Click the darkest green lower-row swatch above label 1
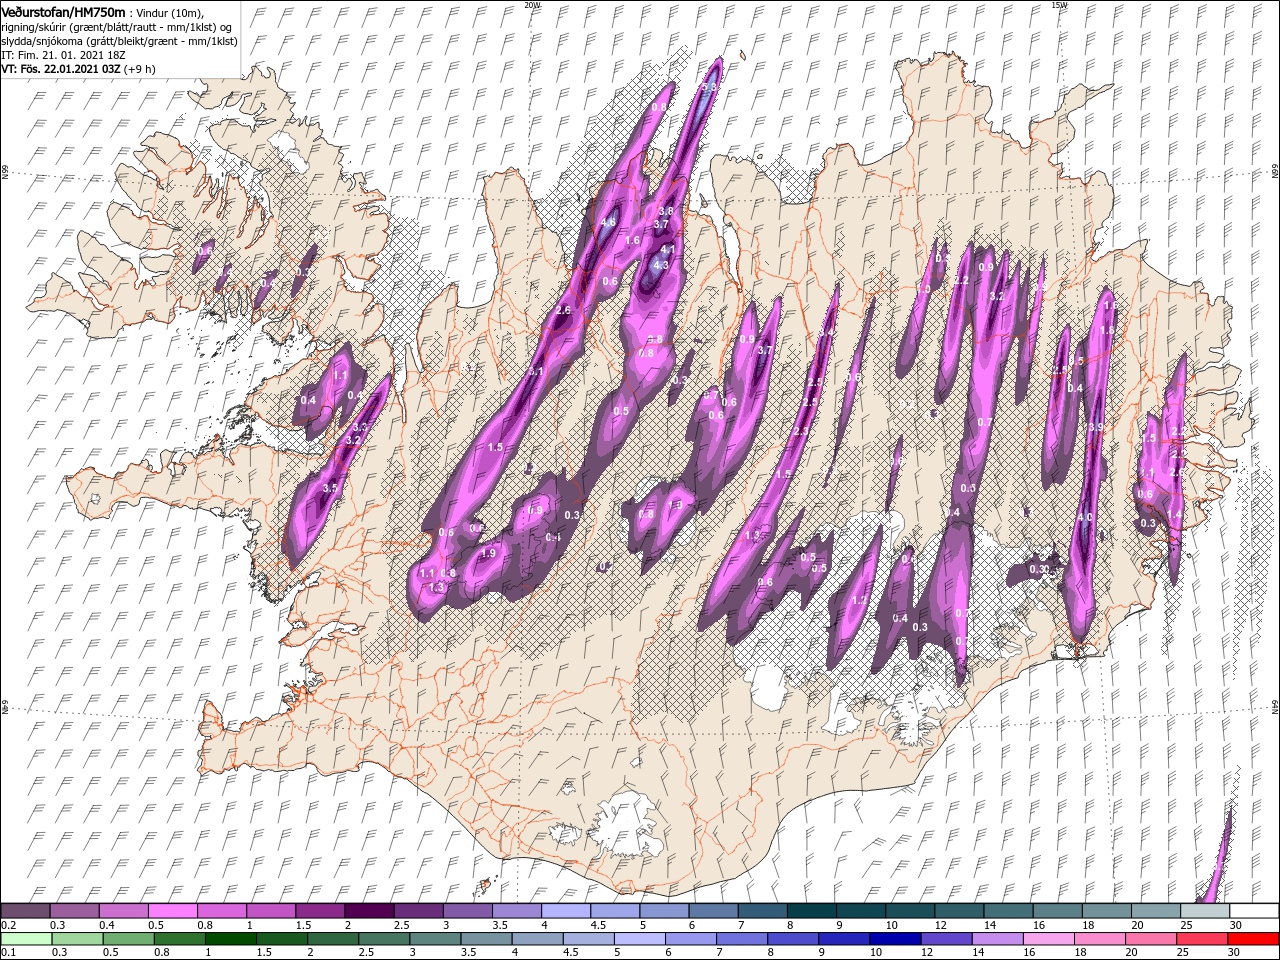Viewport: 1280px width, 960px height. (x=229, y=939)
